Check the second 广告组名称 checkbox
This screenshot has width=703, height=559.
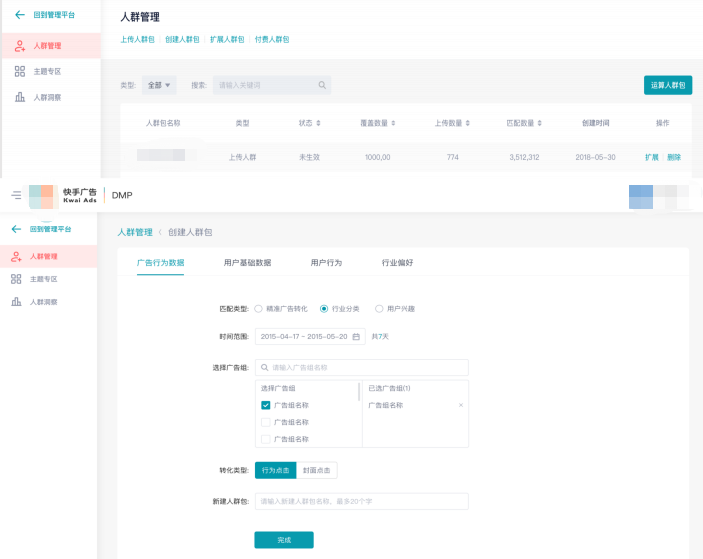tap(265, 422)
